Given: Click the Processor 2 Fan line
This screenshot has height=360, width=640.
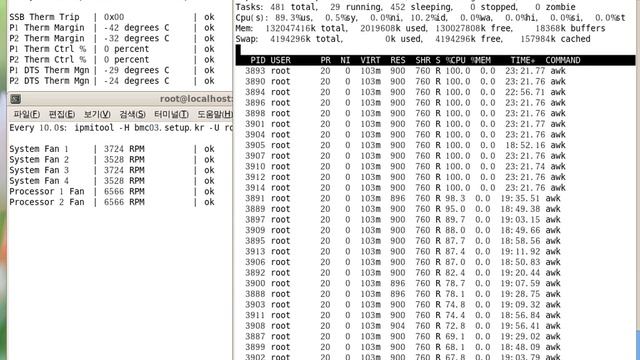Looking at the screenshot, I should (112, 202).
